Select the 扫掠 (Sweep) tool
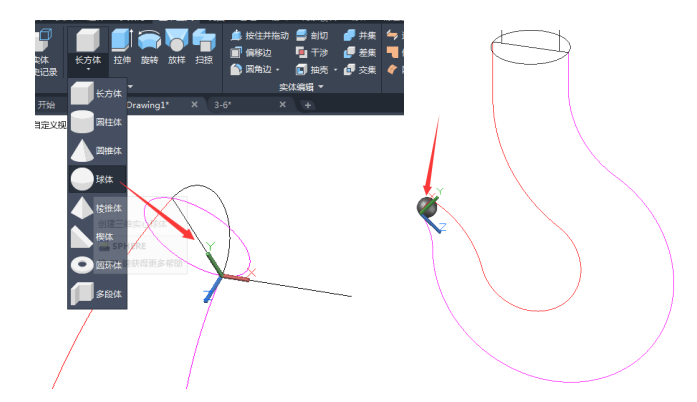 pos(204,46)
